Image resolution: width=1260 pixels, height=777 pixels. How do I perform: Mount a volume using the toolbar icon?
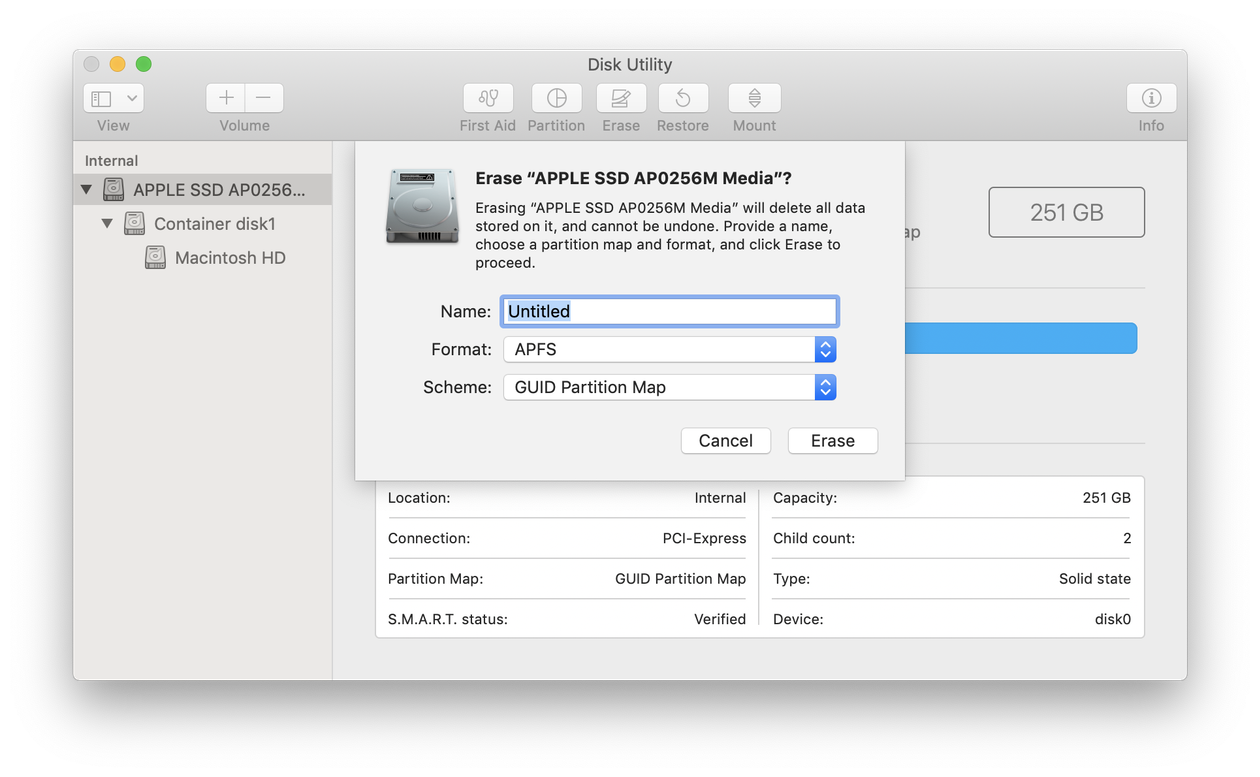pos(753,98)
